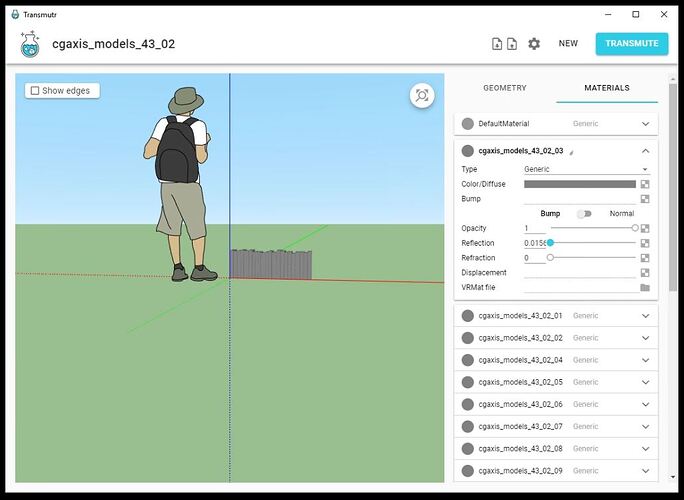Image resolution: width=684 pixels, height=500 pixels.
Task: Click the Transmutr flask logo
Action: (30, 44)
